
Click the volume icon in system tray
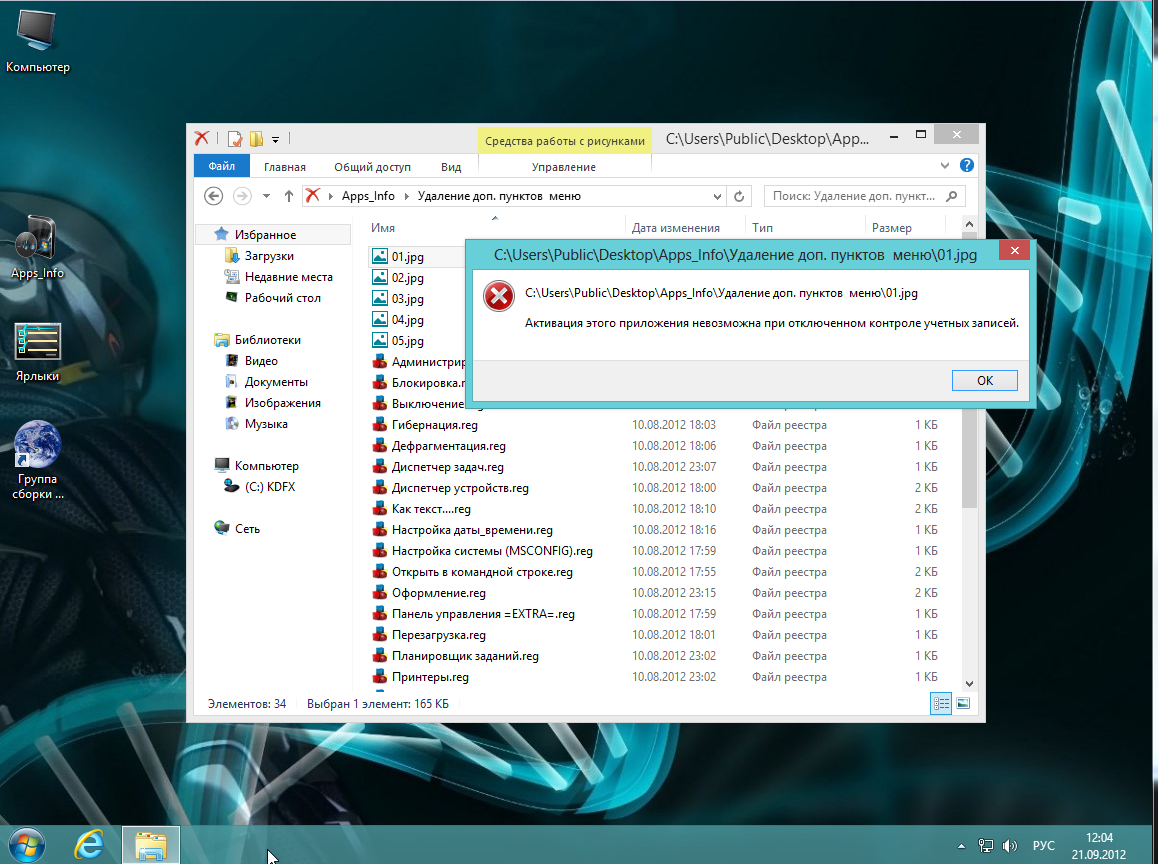[x=1010, y=846]
